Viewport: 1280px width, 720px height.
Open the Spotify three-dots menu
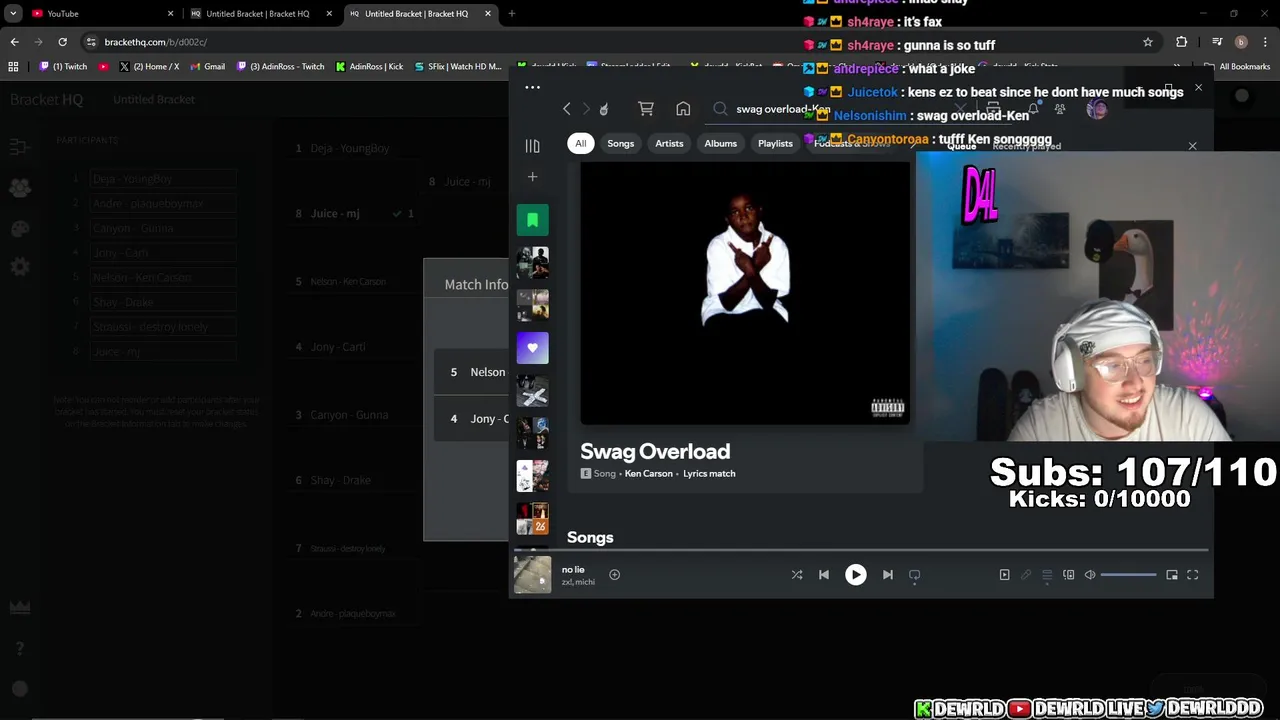[x=532, y=87]
